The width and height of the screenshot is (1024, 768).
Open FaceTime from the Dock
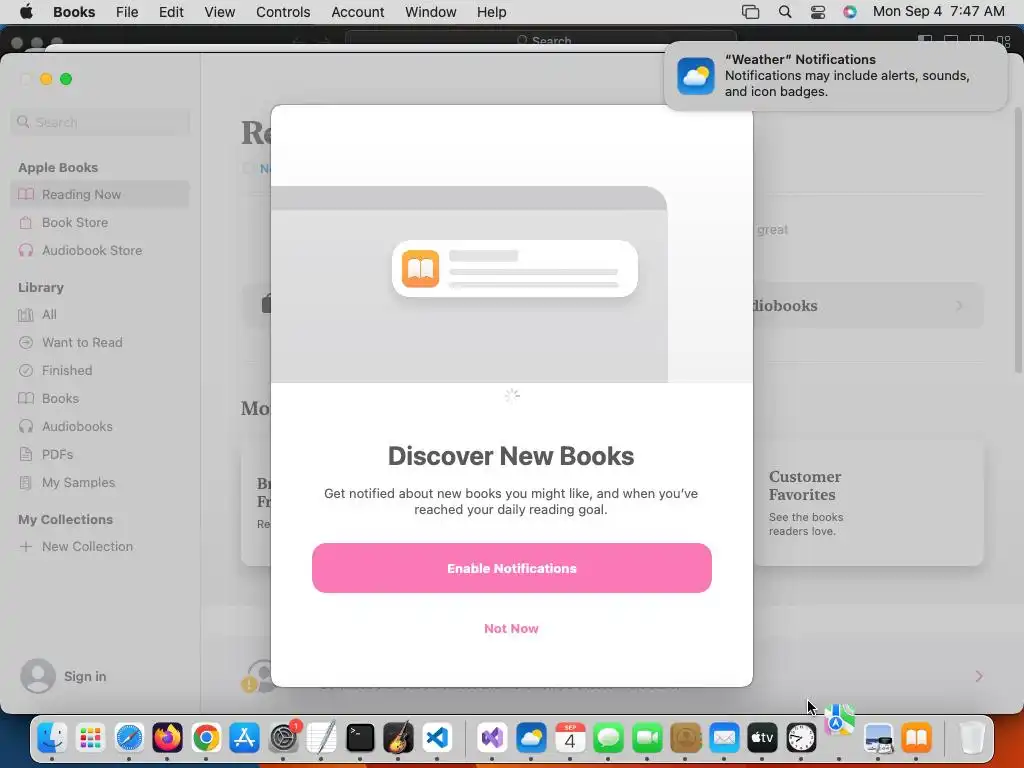pyautogui.click(x=647, y=738)
